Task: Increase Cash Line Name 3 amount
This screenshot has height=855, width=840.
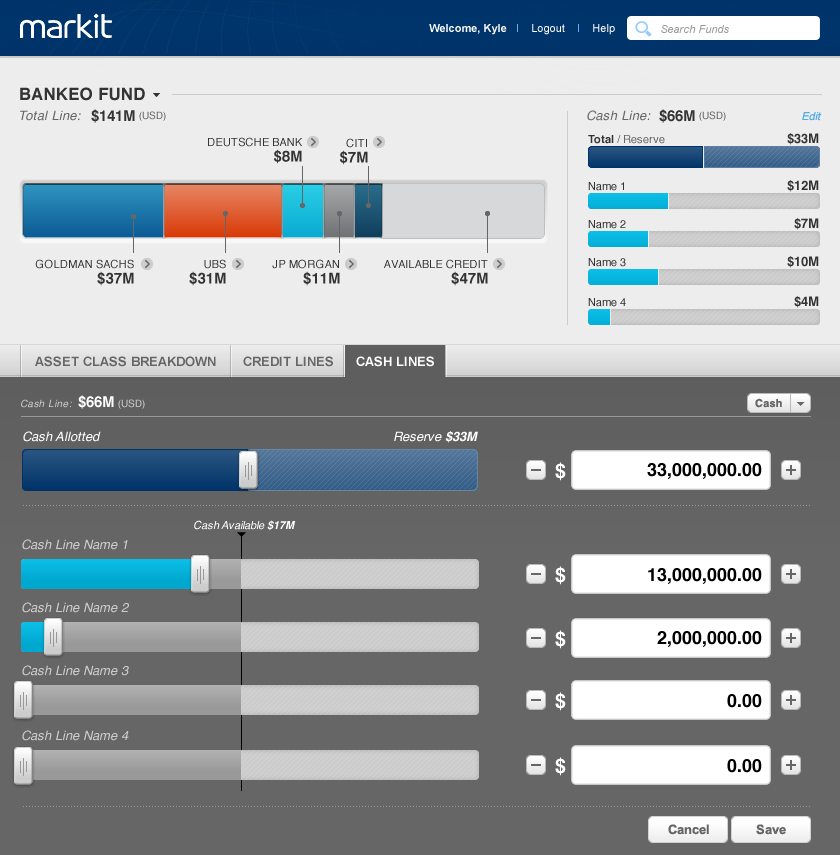Action: [x=791, y=700]
